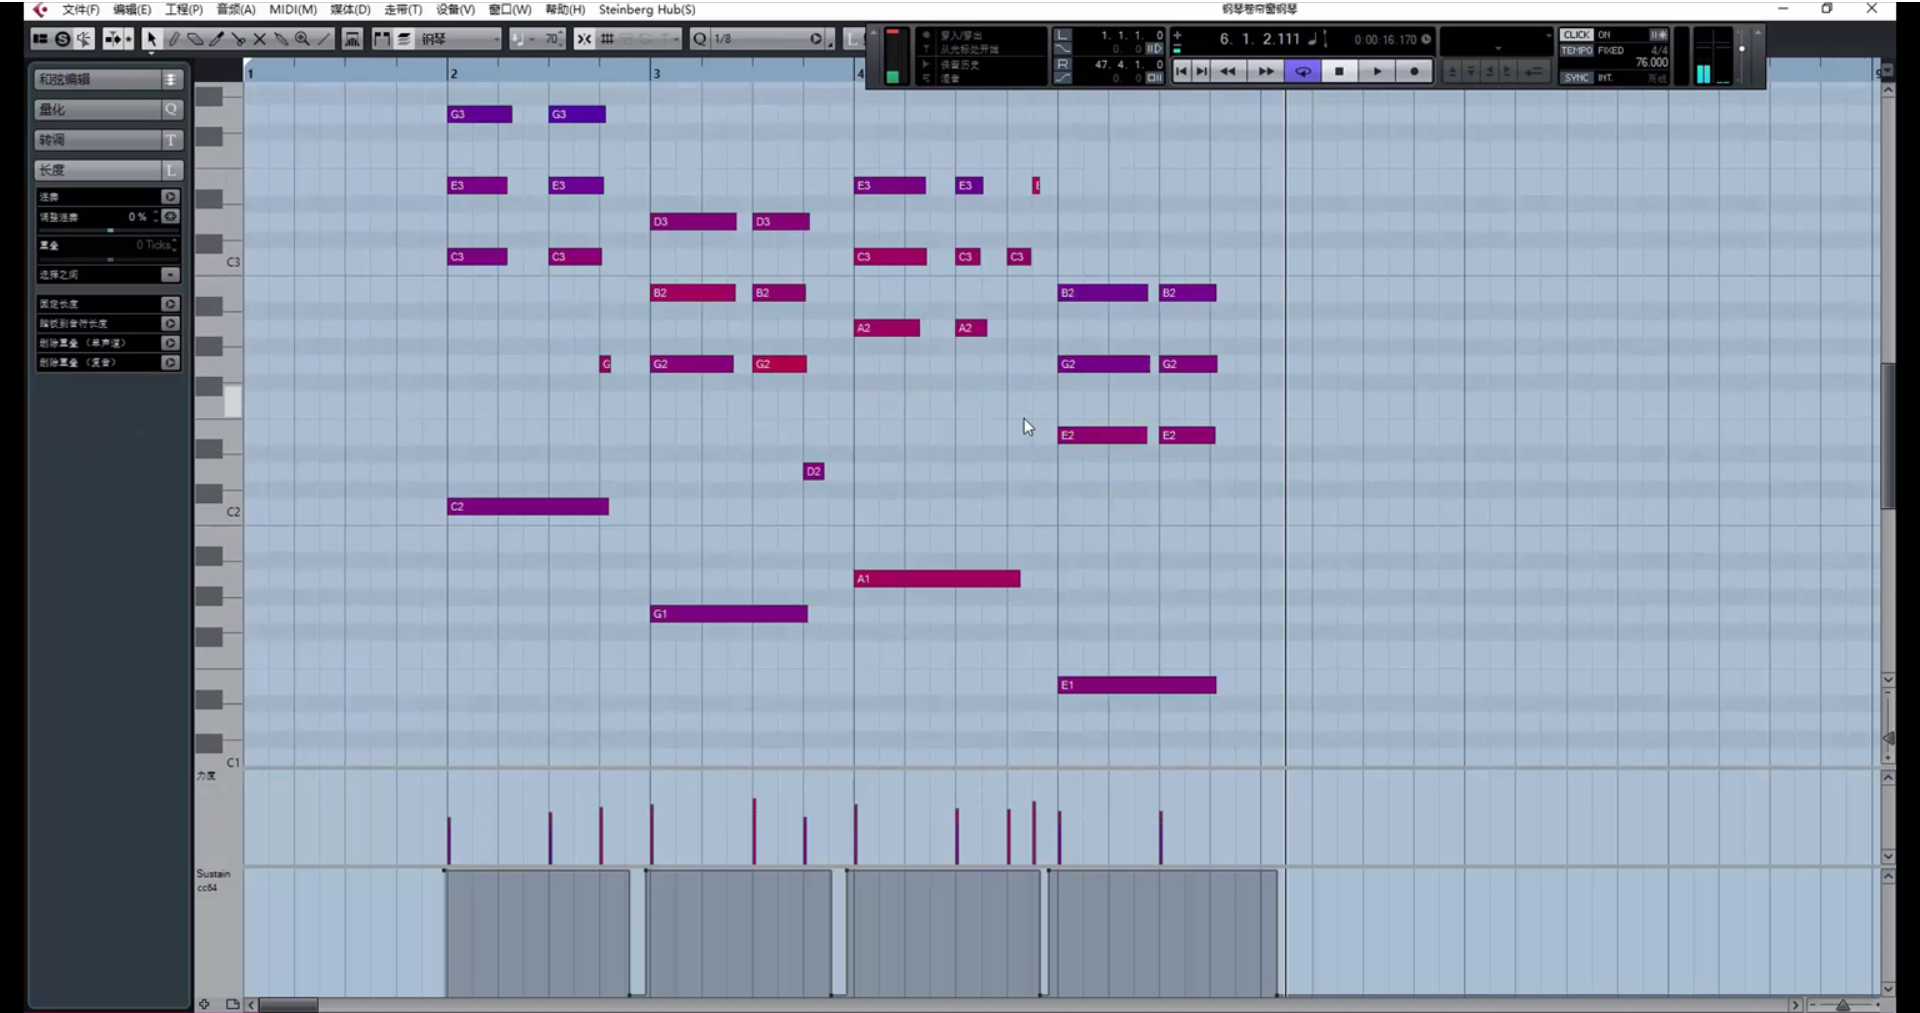1920x1013 pixels.
Task: Click the Show Part Borders icon
Action: (382, 39)
